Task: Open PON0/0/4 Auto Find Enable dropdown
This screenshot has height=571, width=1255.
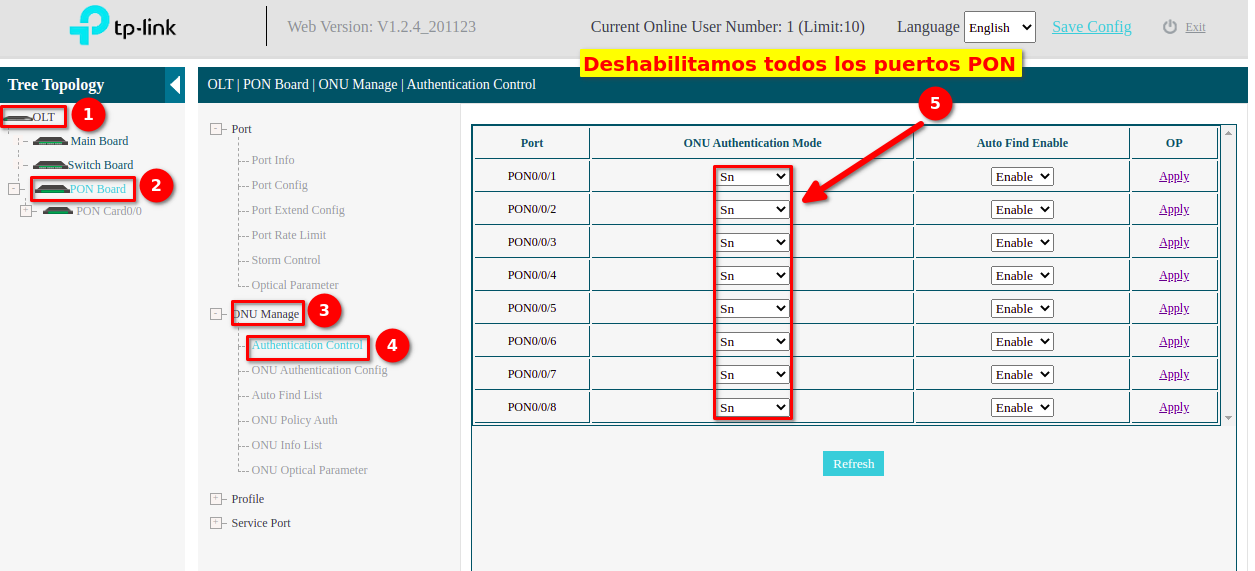Action: point(1021,276)
